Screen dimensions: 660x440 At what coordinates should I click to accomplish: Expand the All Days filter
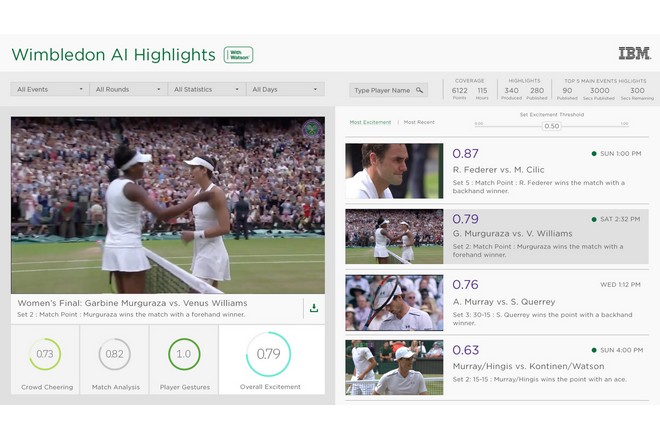284,89
